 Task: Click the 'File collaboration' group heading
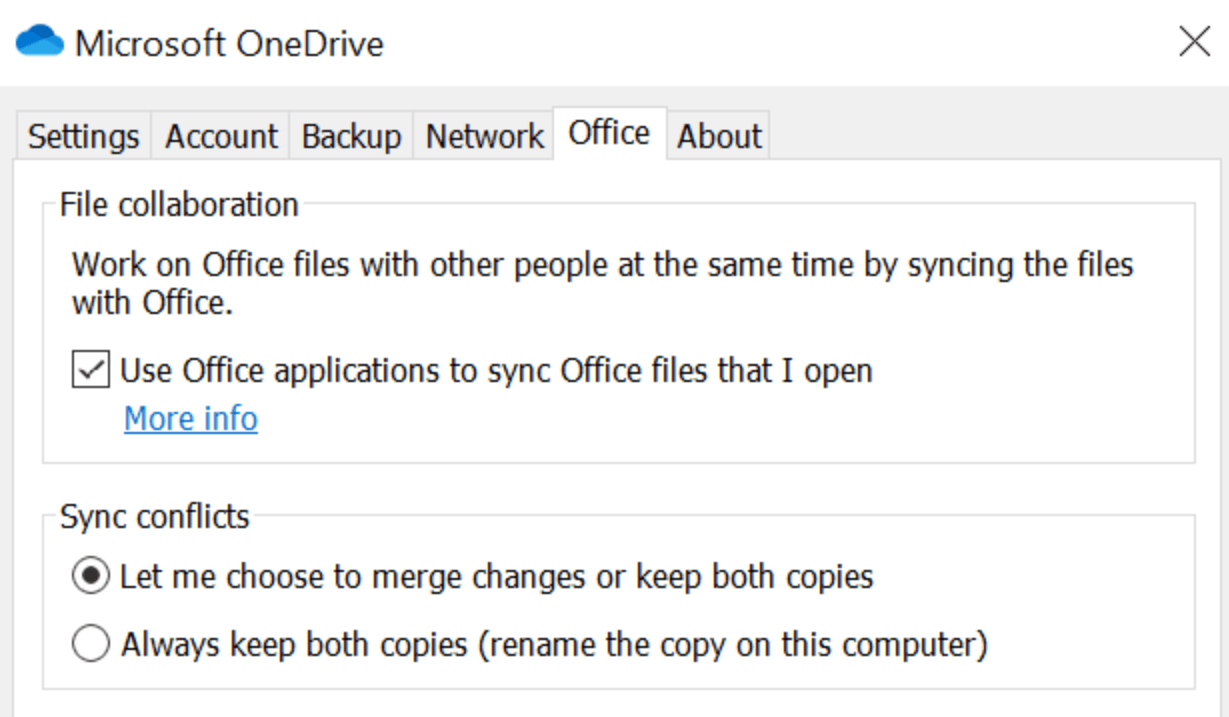(179, 204)
